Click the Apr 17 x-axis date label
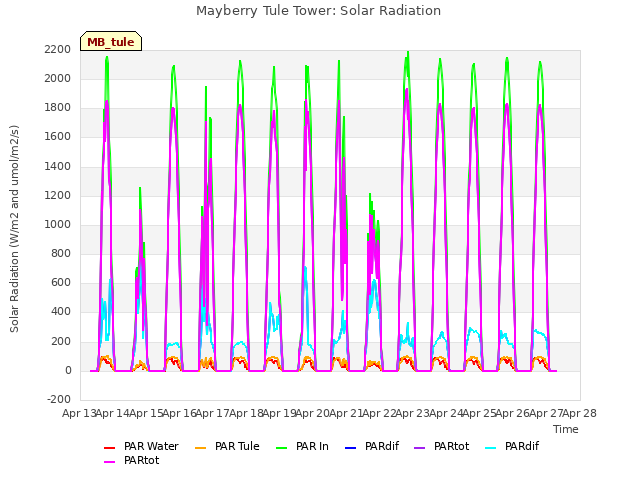The width and height of the screenshot is (640, 480). coord(212,413)
